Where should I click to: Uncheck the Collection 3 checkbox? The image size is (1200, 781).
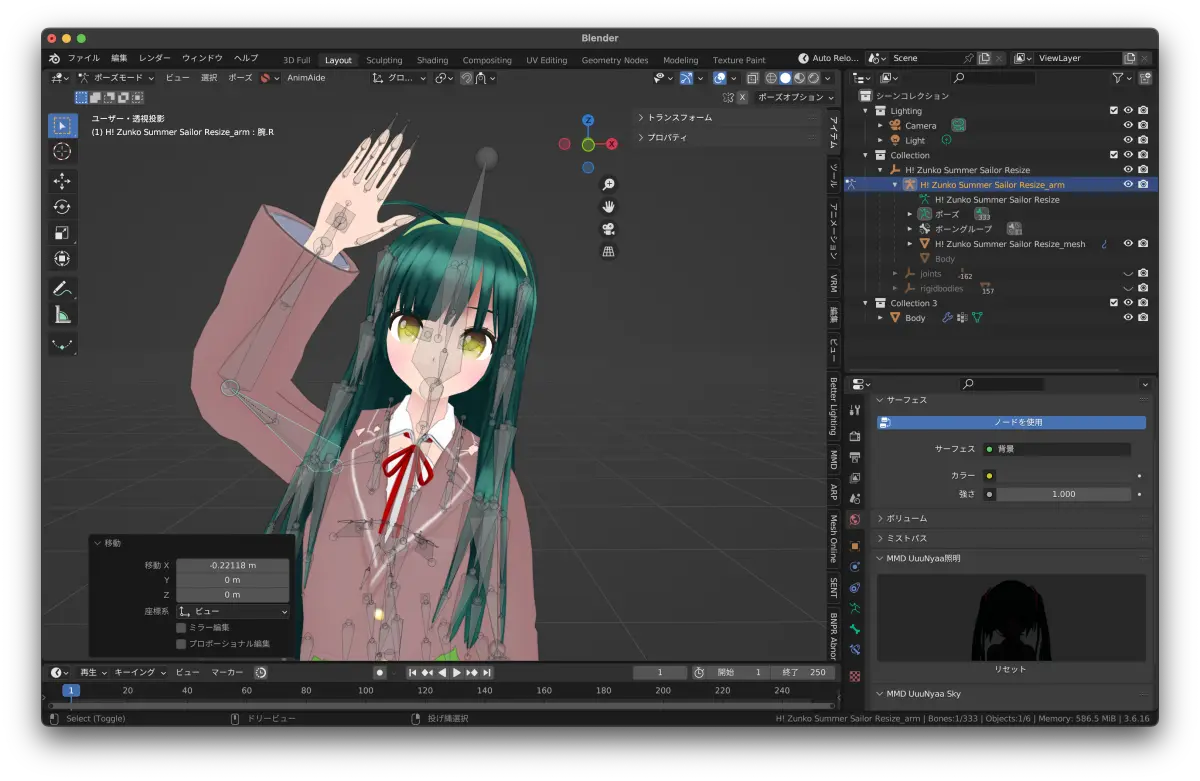click(x=1114, y=303)
